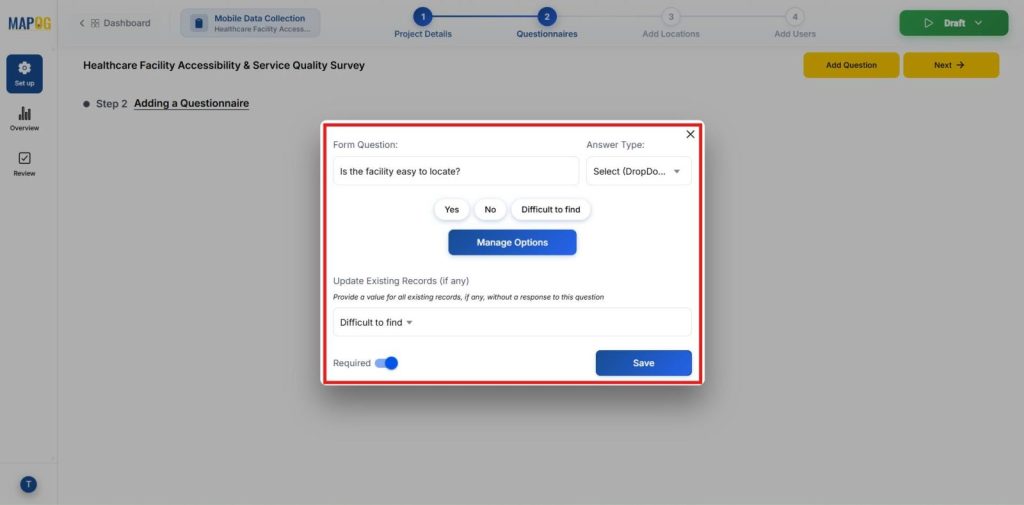Close the question dialog with X
Viewport: 1024px width, 505px height.
[690, 134]
